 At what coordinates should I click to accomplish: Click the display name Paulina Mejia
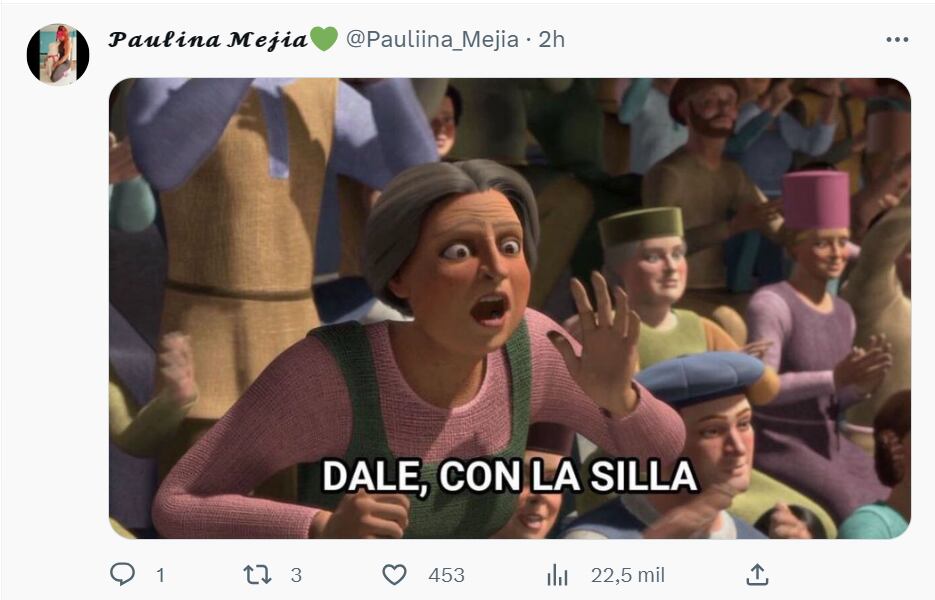point(208,40)
